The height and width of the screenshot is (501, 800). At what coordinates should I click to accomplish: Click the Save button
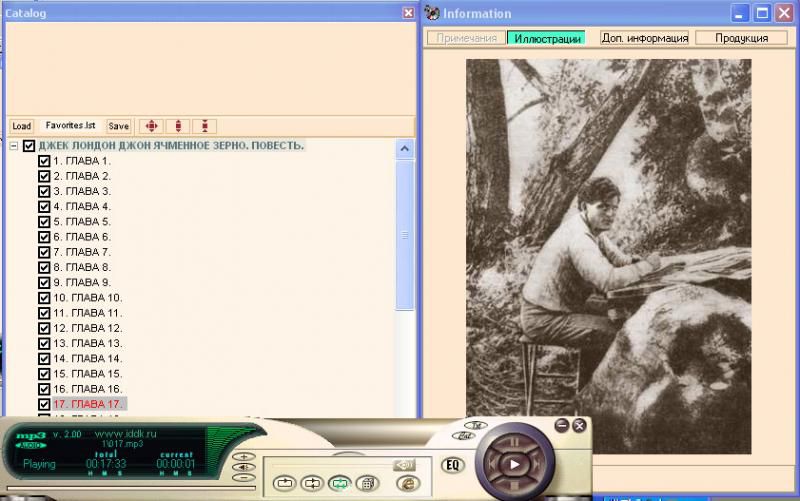click(x=119, y=126)
